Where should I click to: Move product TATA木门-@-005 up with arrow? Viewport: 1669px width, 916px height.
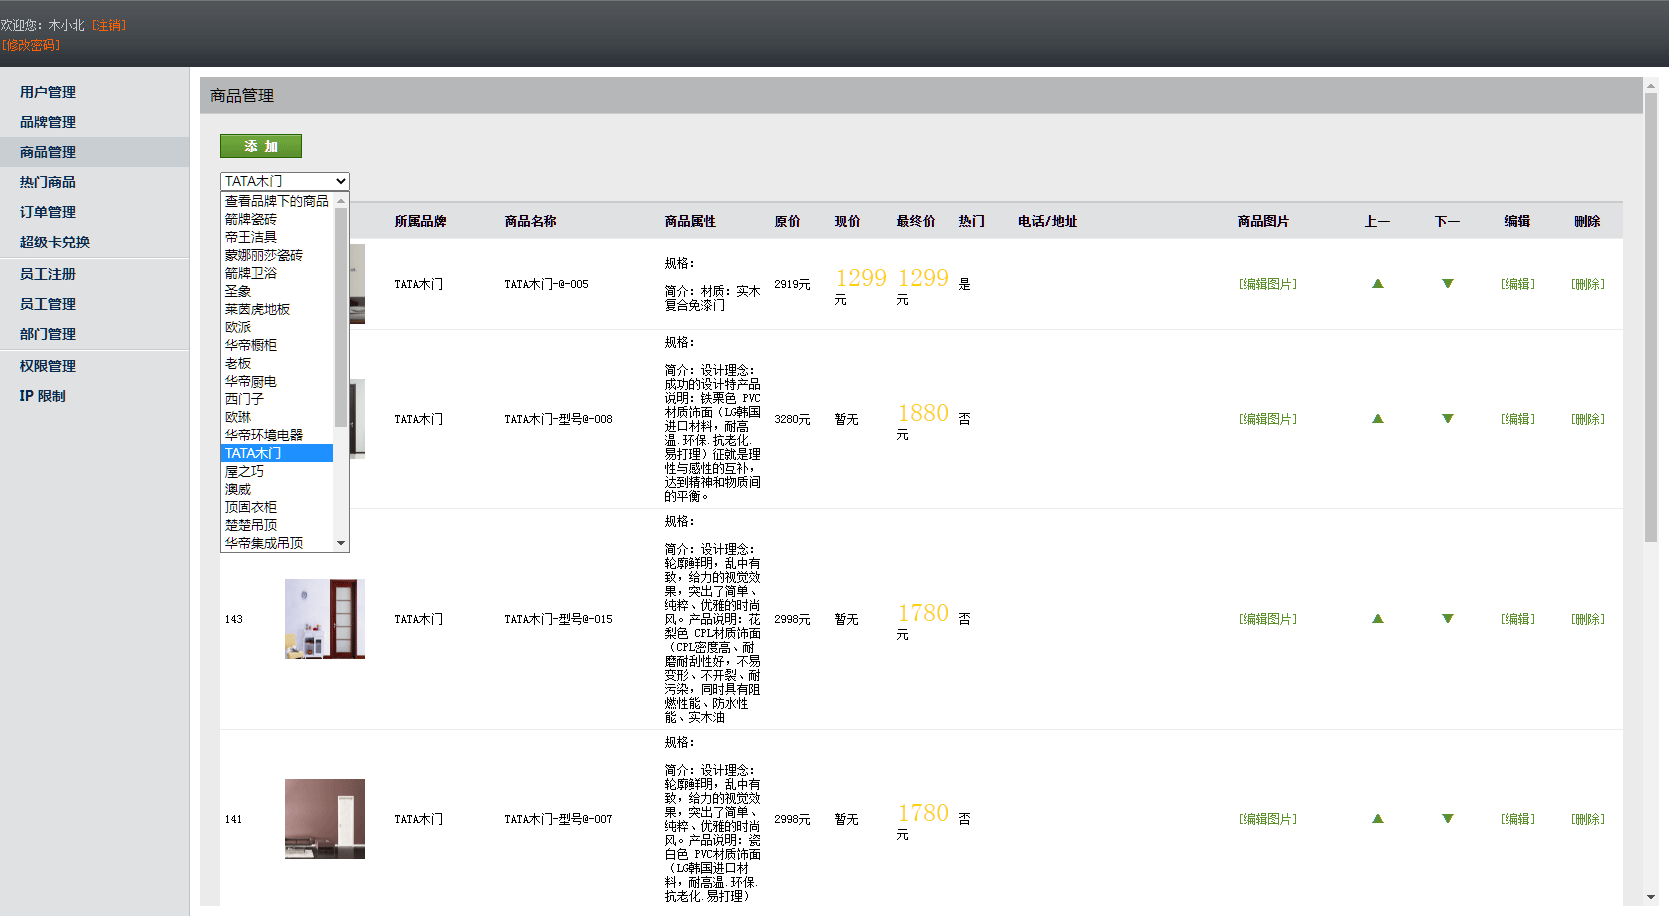tap(1377, 284)
